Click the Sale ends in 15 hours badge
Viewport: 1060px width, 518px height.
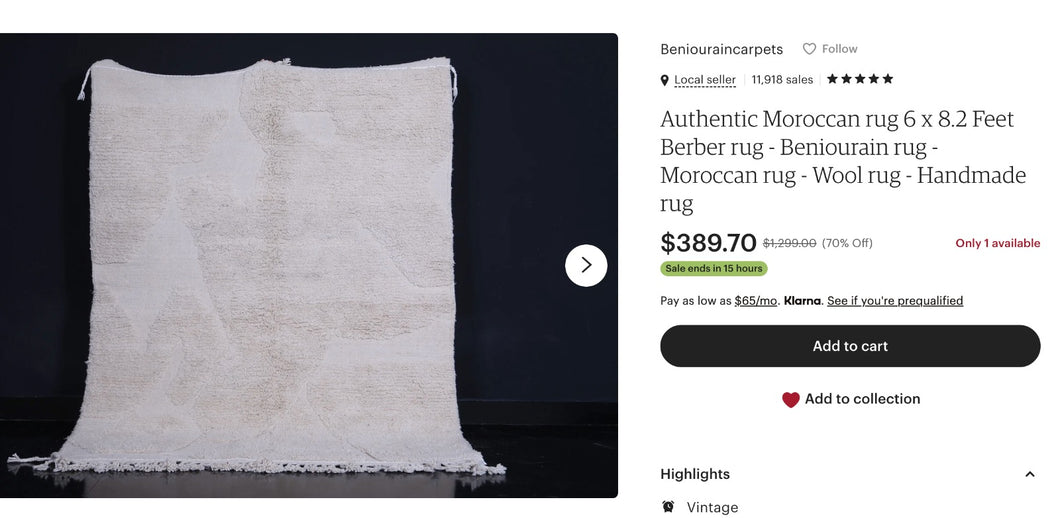714,268
